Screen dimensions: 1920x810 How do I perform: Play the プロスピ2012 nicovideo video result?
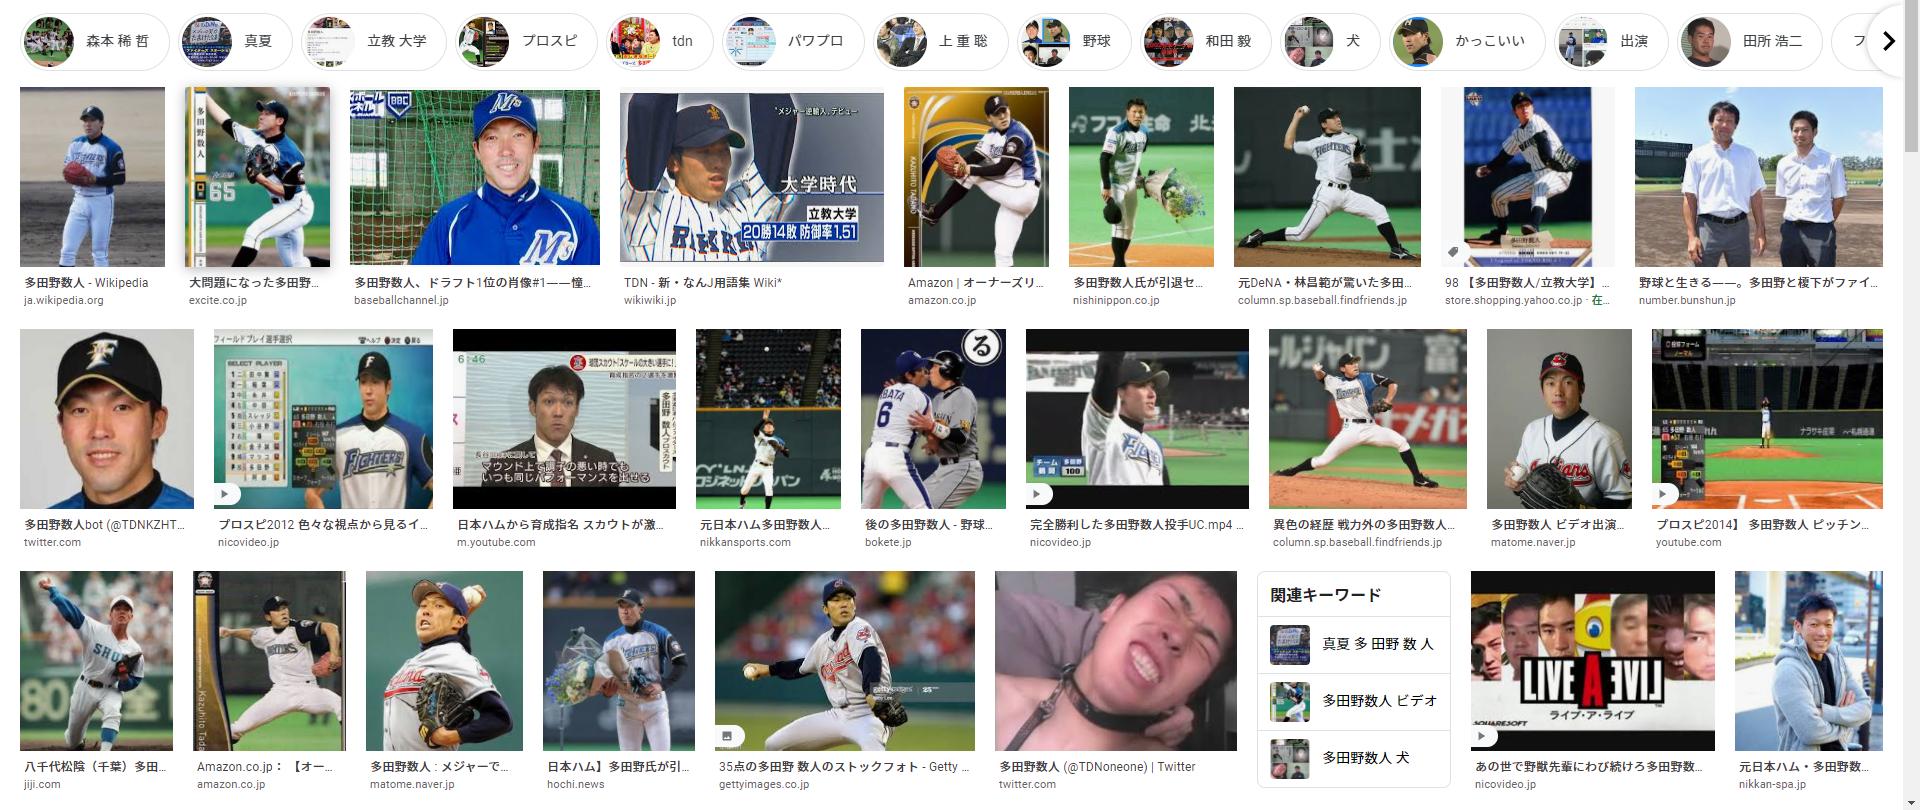pyautogui.click(x=226, y=494)
